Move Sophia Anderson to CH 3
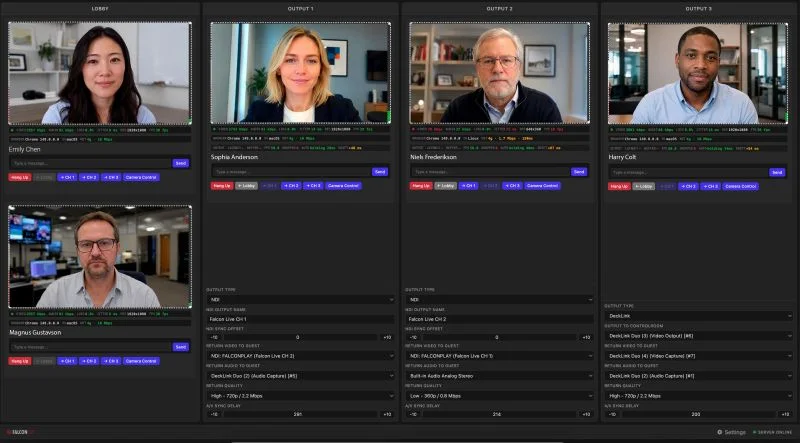 [313, 186]
